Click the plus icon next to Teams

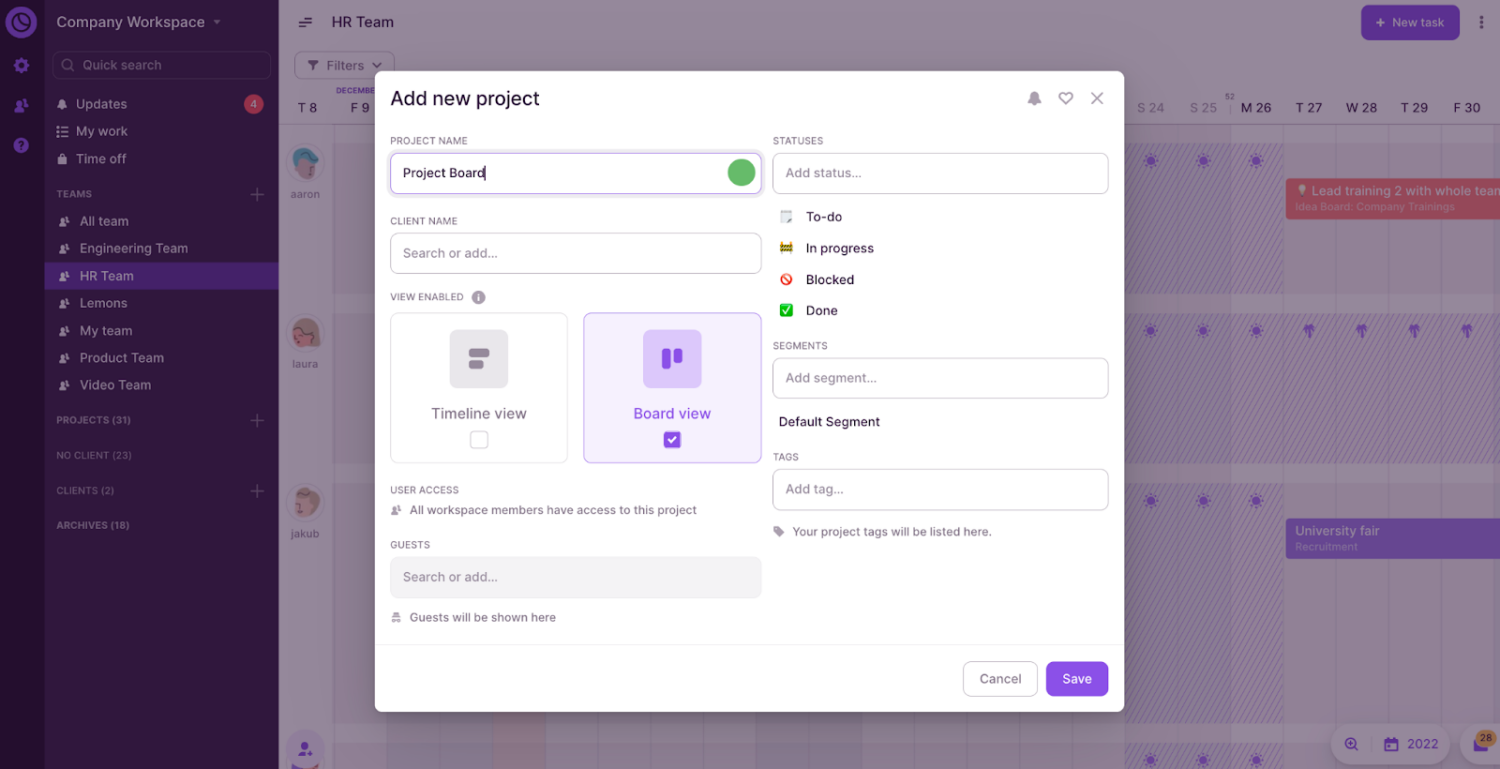tap(257, 194)
